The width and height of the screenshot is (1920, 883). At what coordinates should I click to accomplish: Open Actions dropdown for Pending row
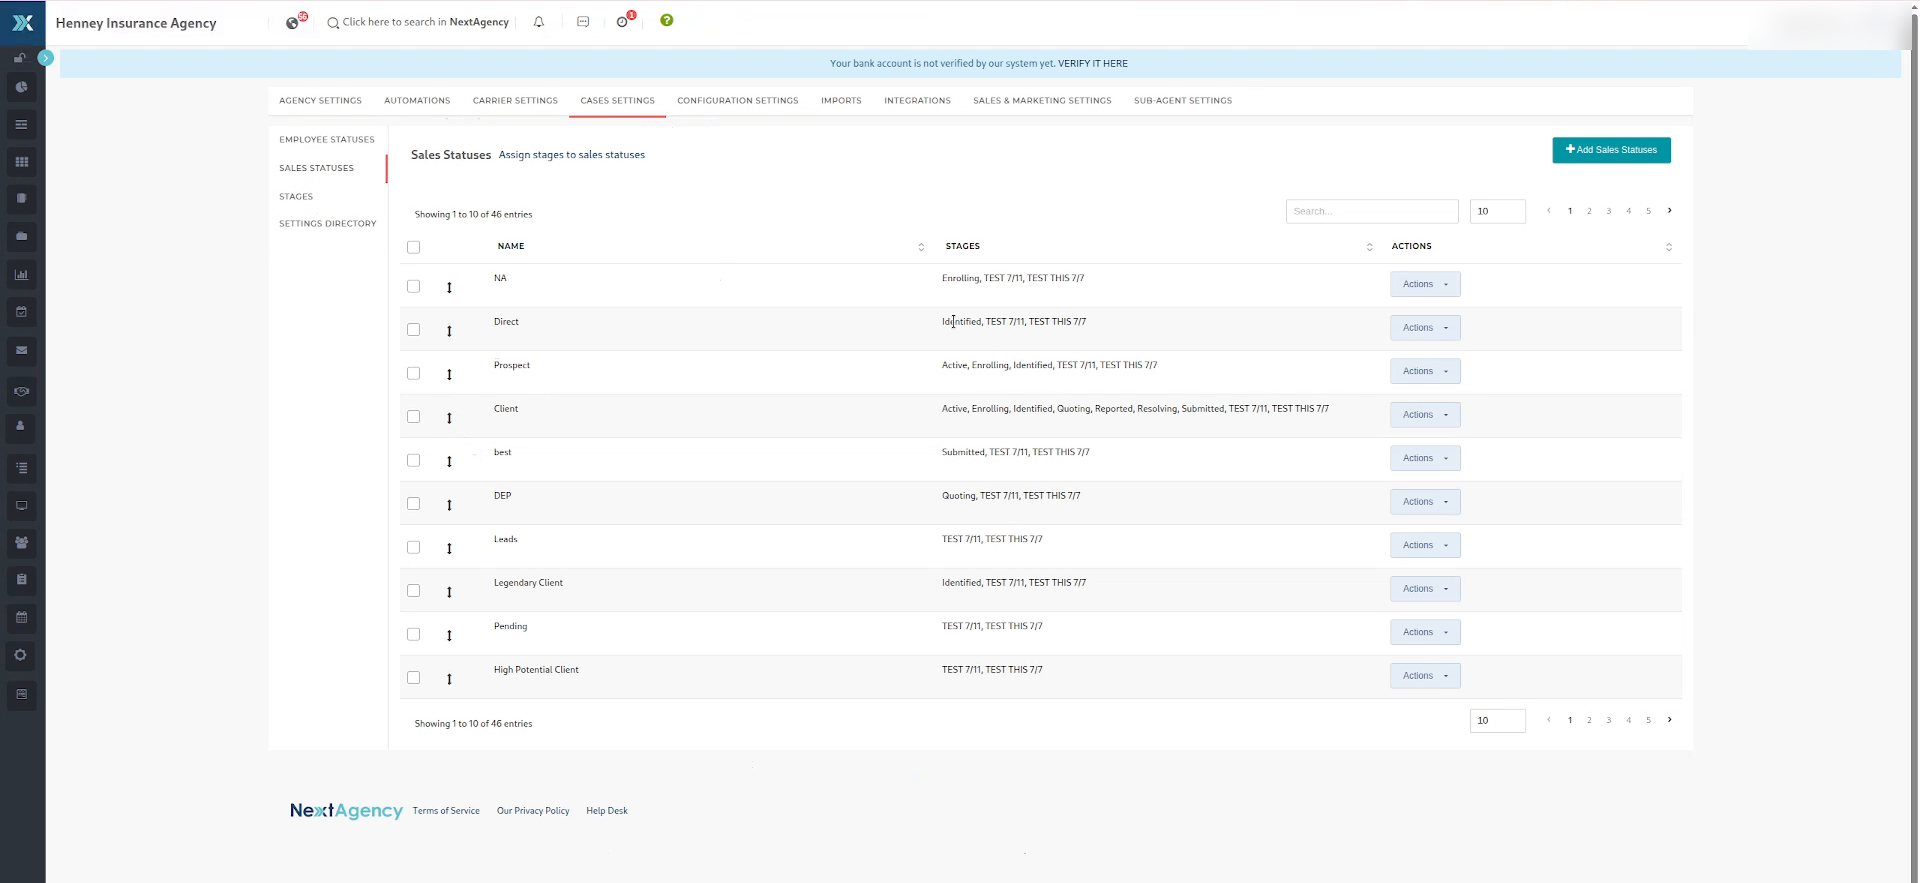[x=1425, y=632]
